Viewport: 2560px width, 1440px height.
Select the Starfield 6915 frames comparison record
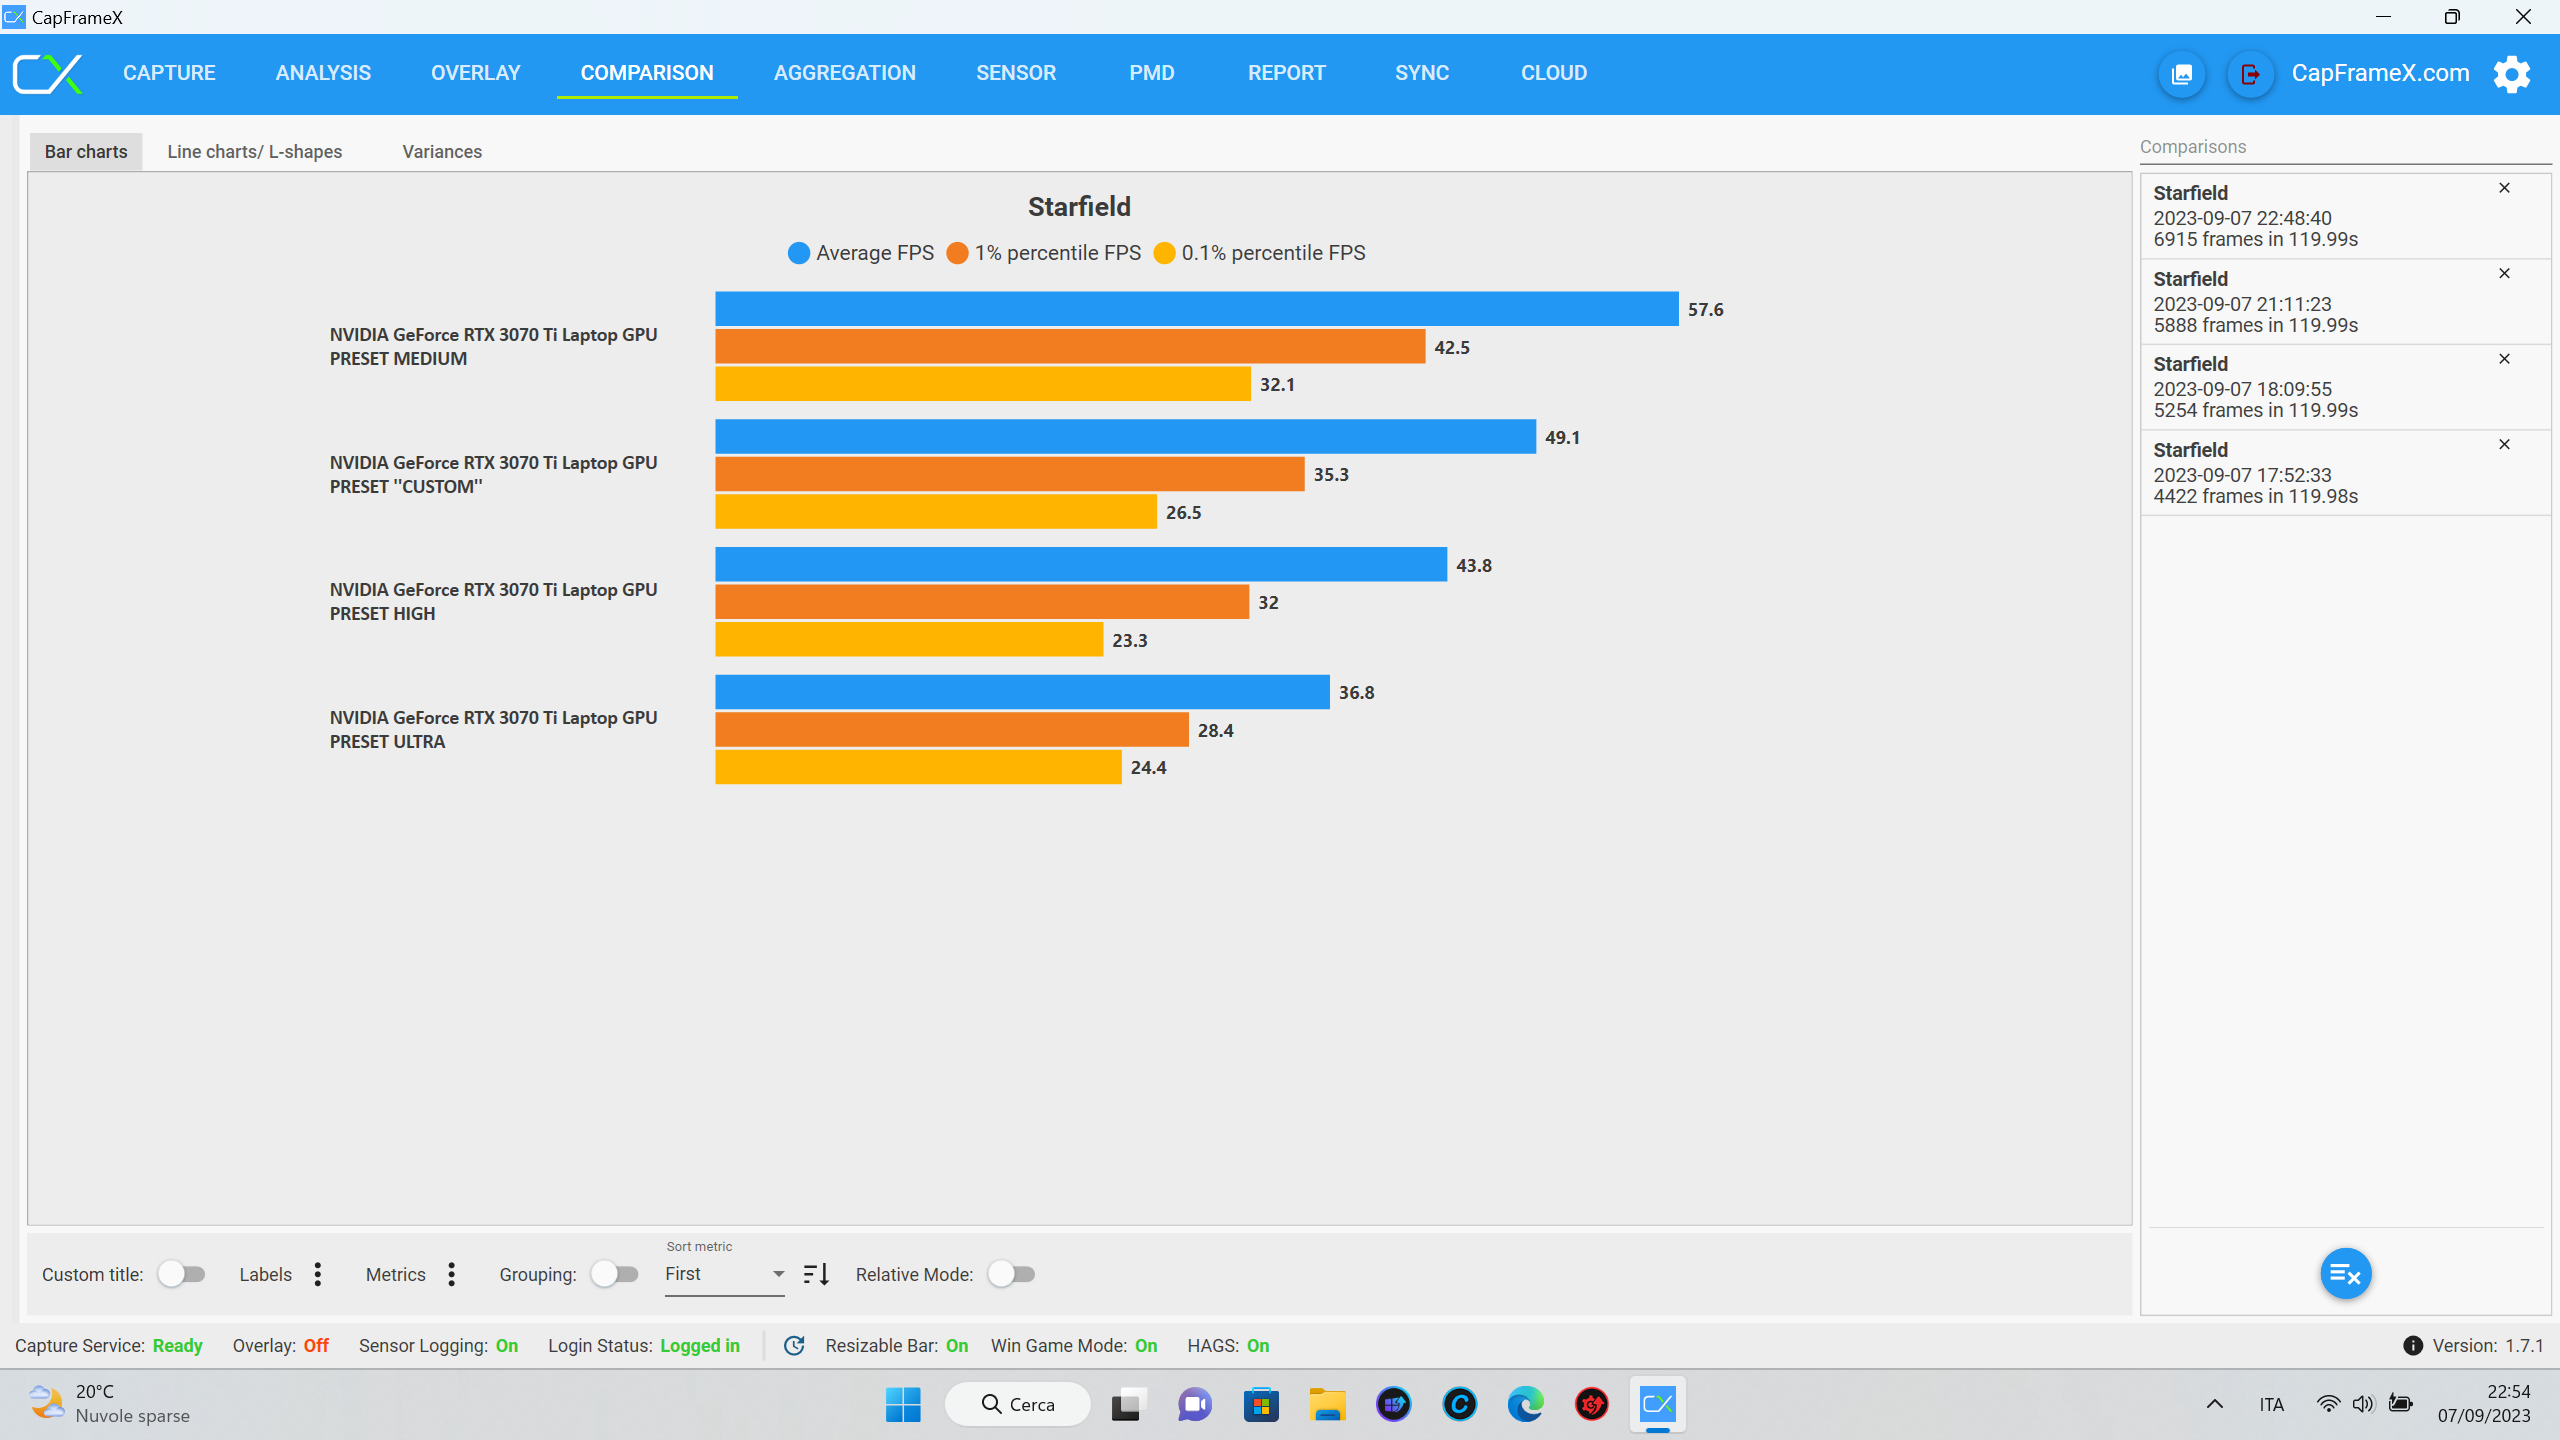[2345, 215]
